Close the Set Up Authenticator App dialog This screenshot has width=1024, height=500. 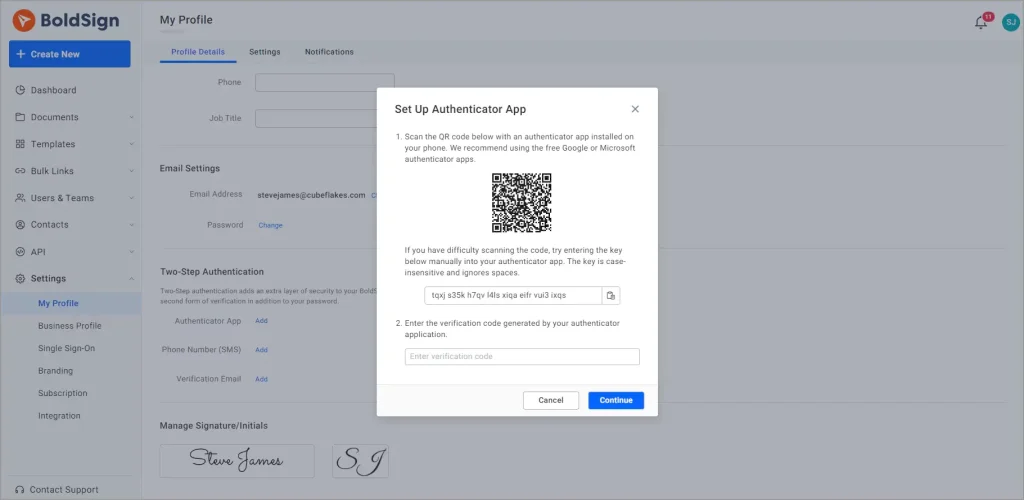tap(635, 109)
